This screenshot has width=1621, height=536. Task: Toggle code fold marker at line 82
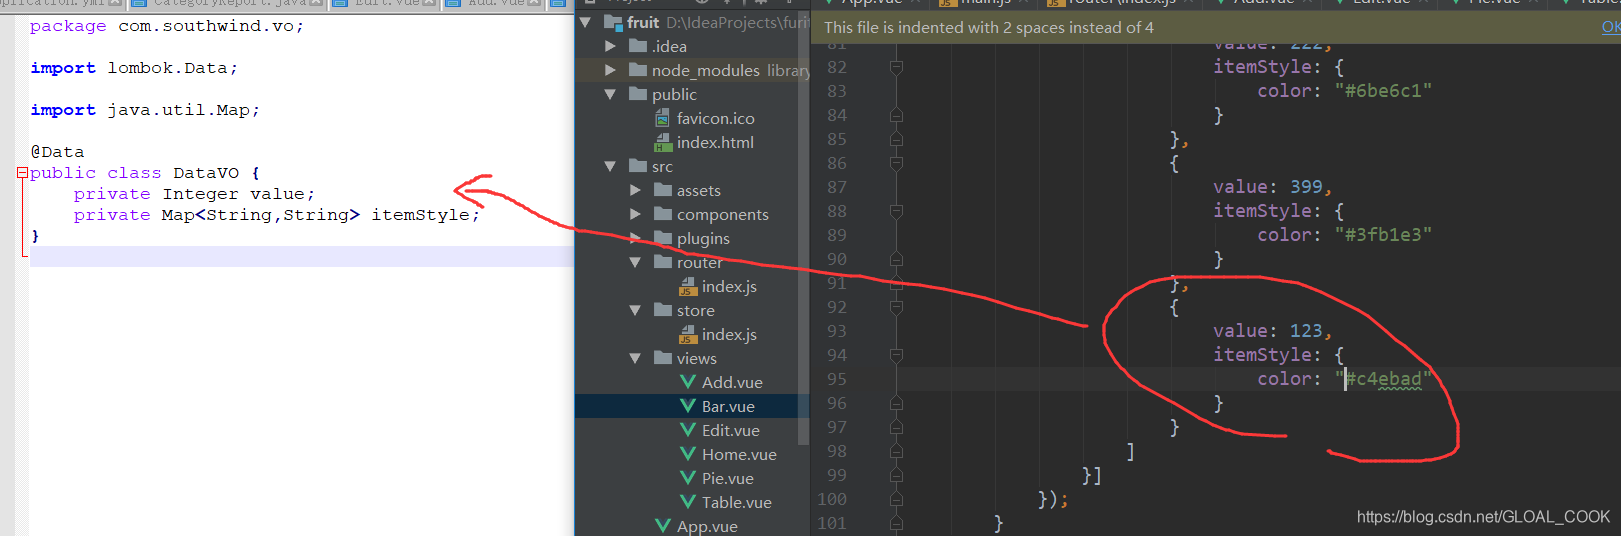[x=896, y=67]
